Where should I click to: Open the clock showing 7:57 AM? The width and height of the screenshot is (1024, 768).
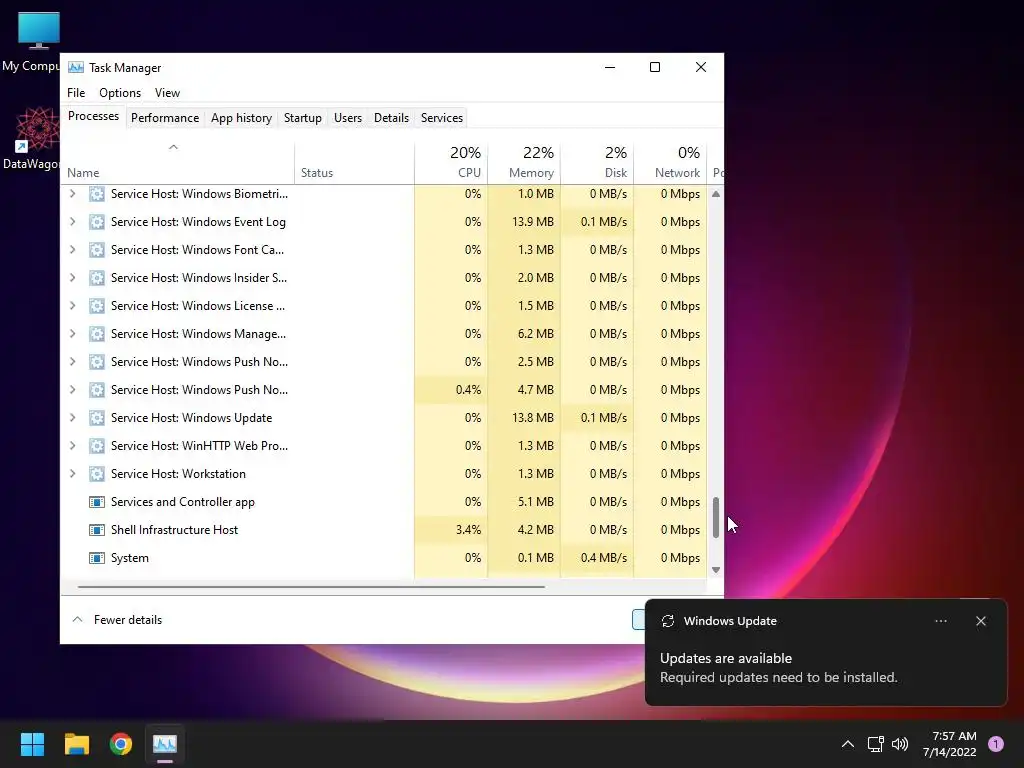(950, 744)
